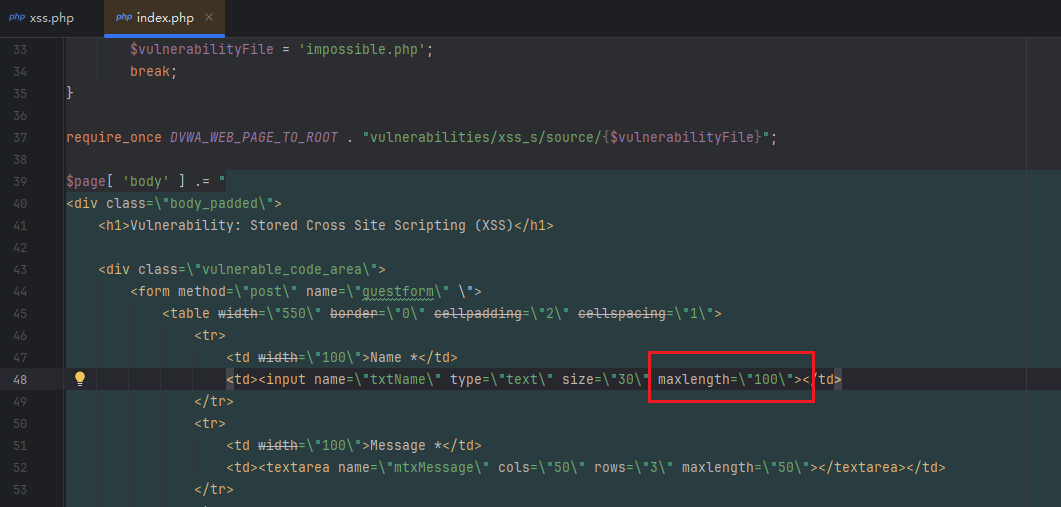Close the index.php editor tab

pyautogui.click(x=208, y=18)
